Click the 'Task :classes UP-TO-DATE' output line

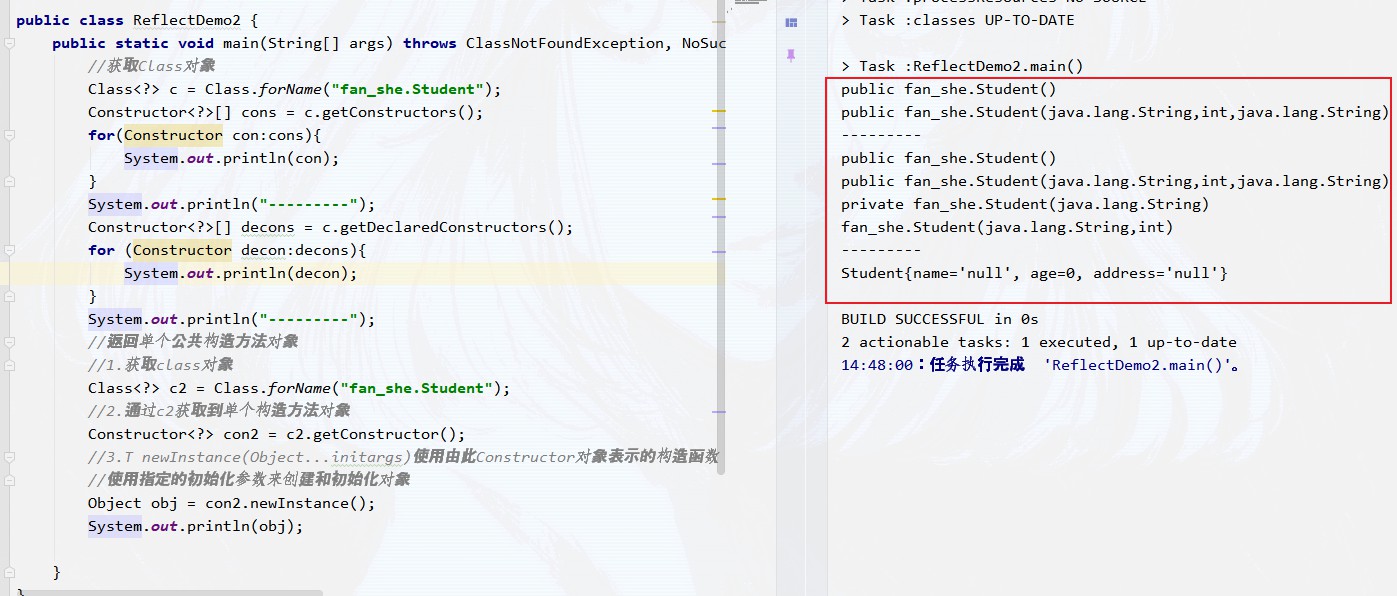pyautogui.click(x=958, y=20)
